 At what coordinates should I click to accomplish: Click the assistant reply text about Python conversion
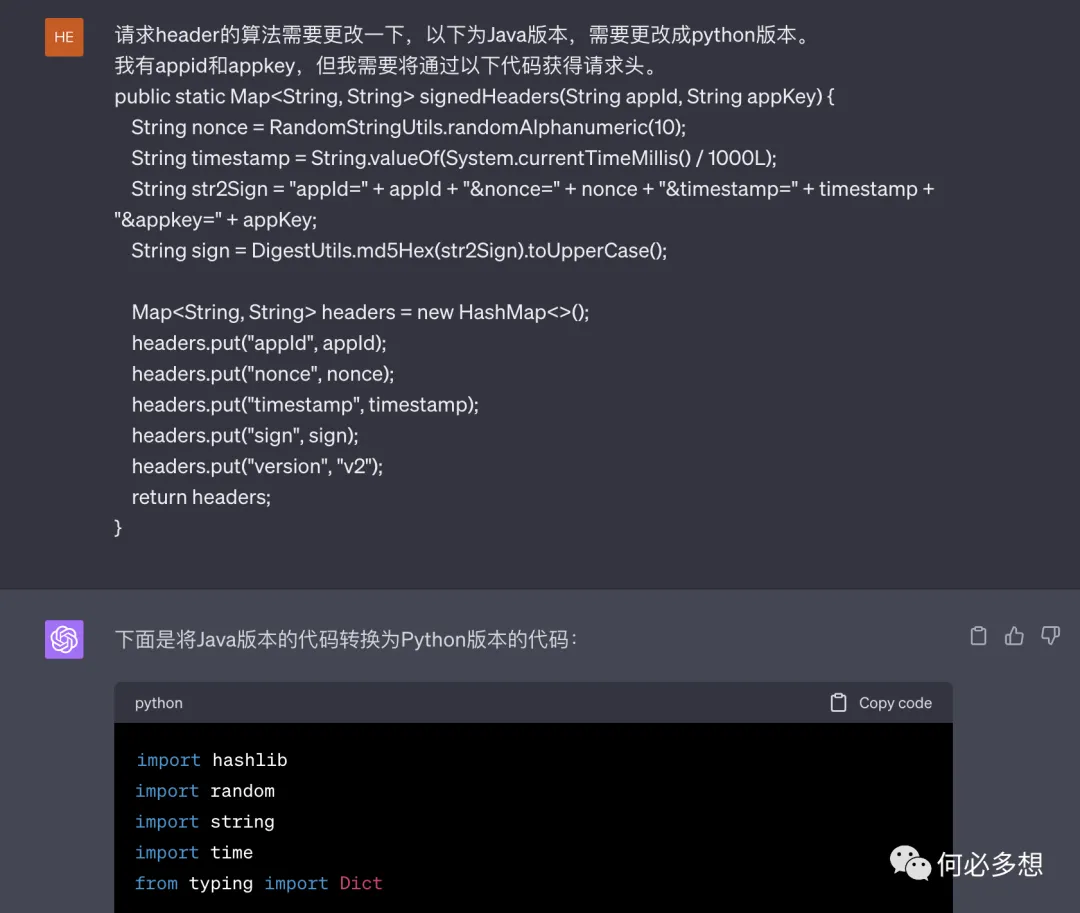coord(345,639)
